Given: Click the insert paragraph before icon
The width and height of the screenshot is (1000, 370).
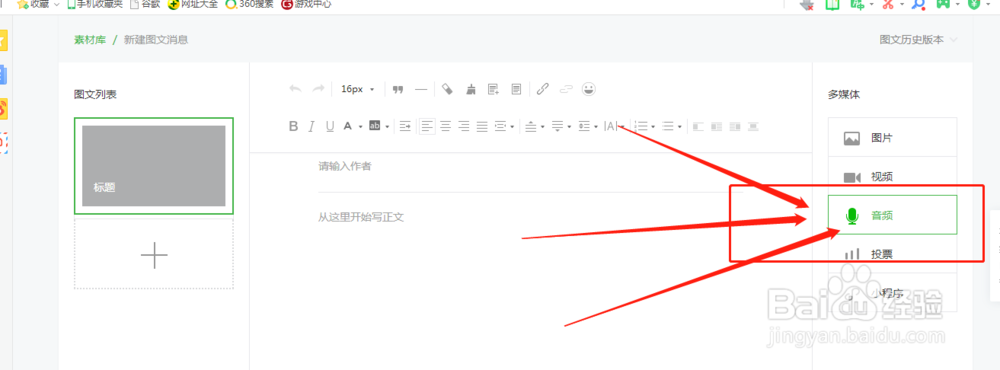Looking at the screenshot, I should (494, 89).
